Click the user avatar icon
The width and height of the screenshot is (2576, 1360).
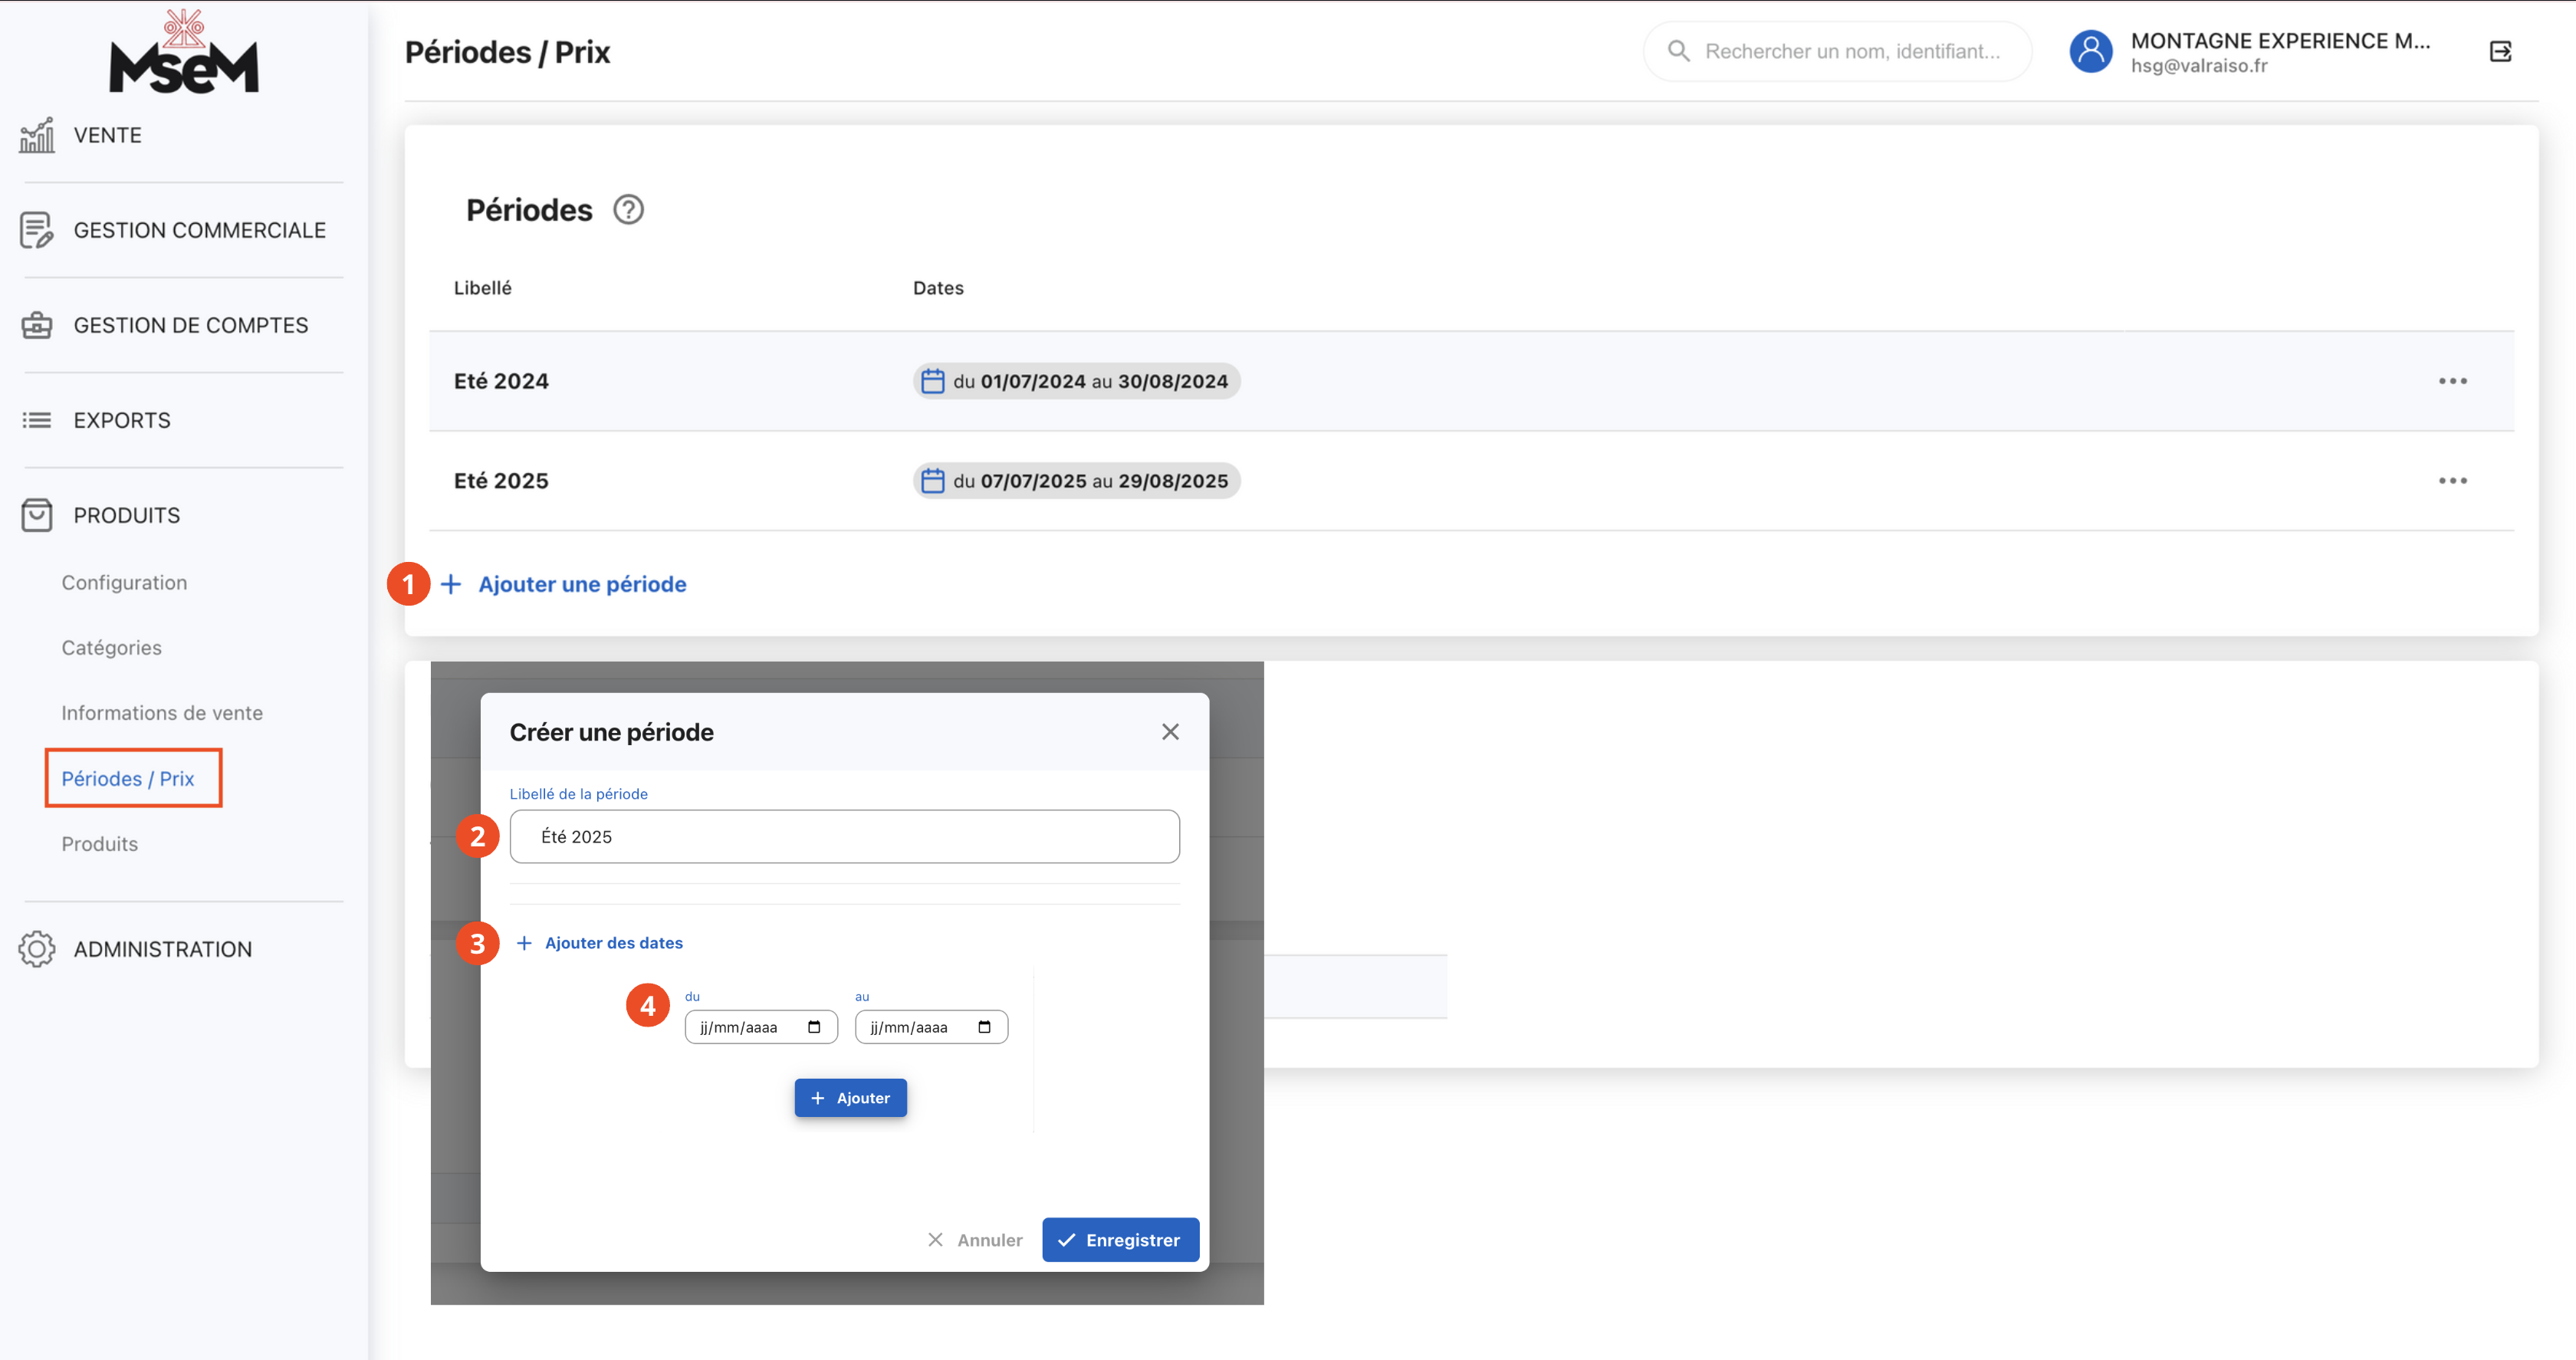(2090, 52)
